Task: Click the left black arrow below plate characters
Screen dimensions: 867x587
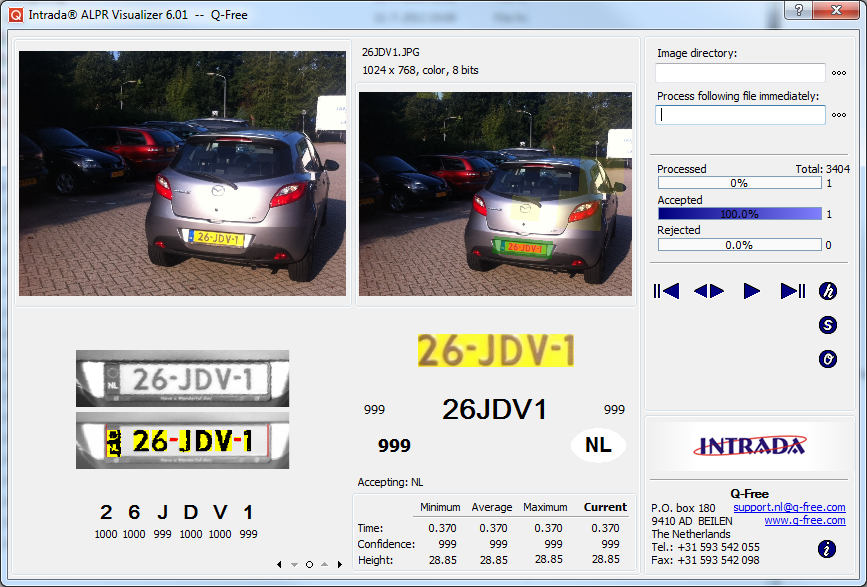Action: (x=279, y=565)
